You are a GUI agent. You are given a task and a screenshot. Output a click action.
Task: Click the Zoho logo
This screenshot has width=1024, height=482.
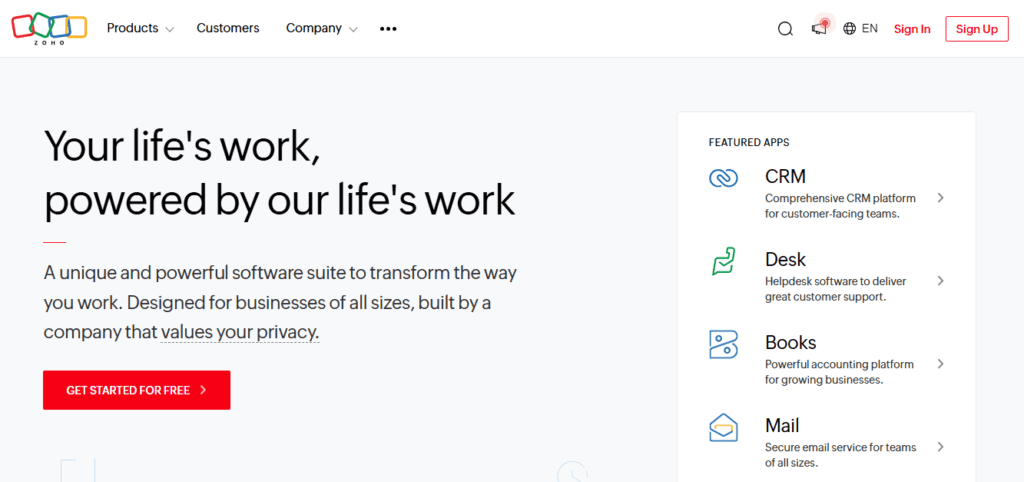[x=49, y=28]
